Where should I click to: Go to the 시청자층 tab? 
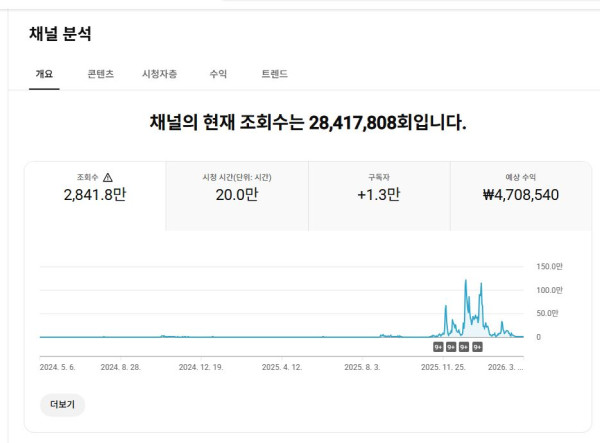(x=160, y=74)
